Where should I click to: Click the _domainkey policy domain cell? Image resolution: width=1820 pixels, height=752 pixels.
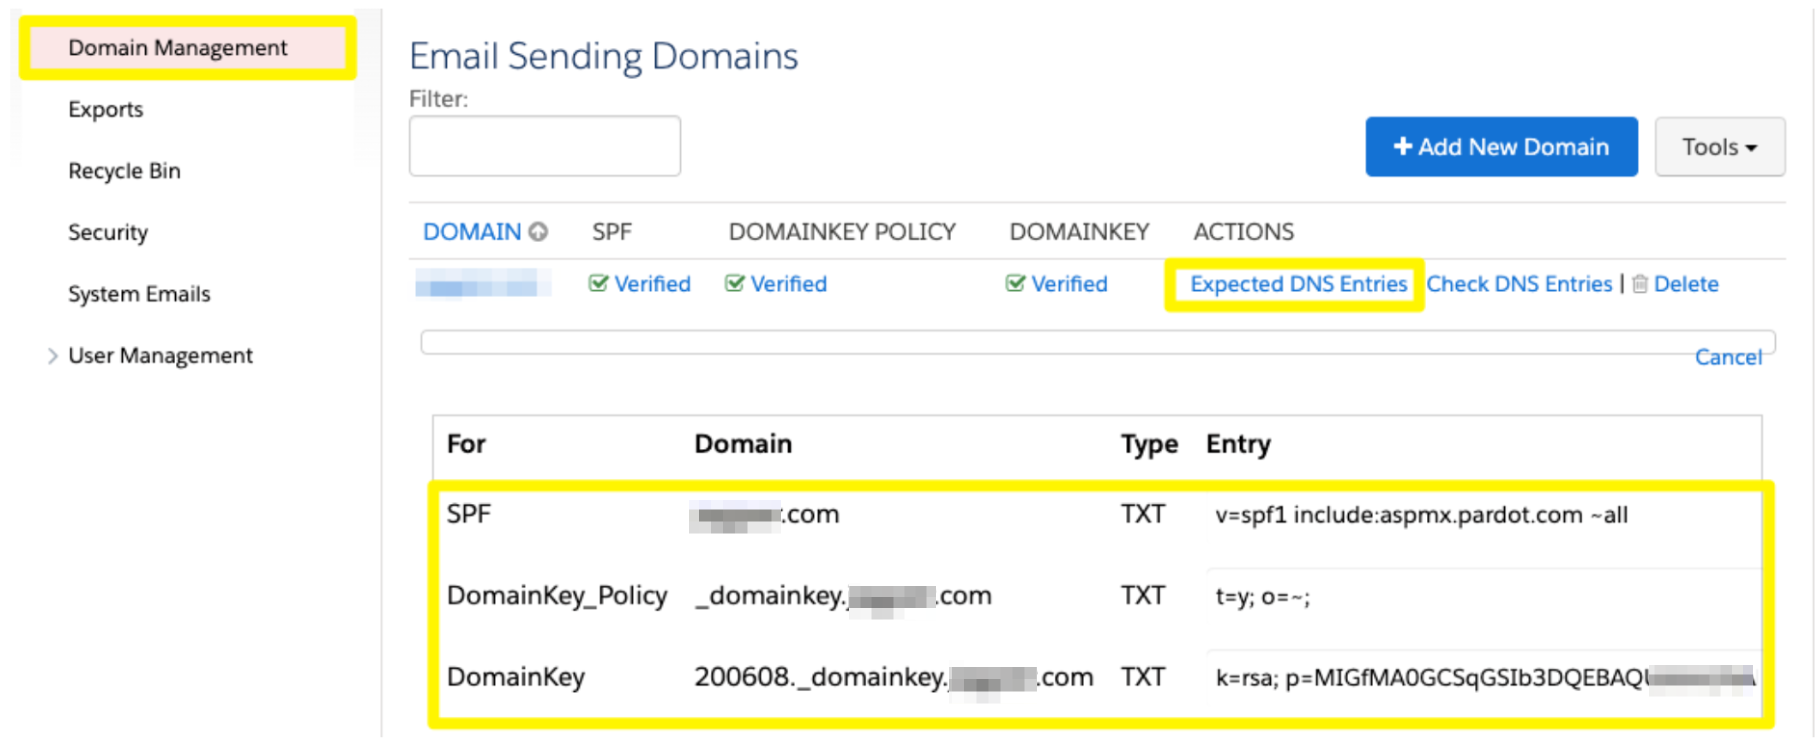pyautogui.click(x=843, y=596)
